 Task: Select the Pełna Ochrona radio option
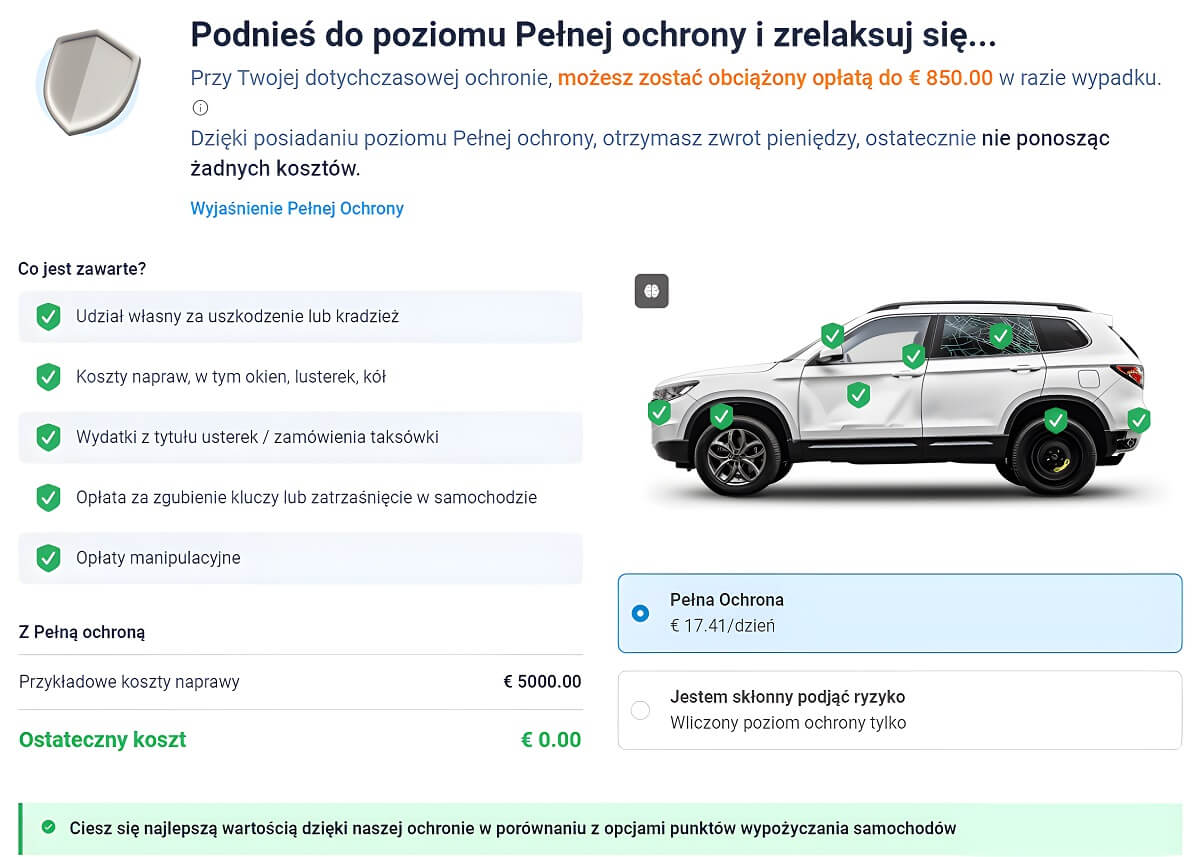[640, 613]
